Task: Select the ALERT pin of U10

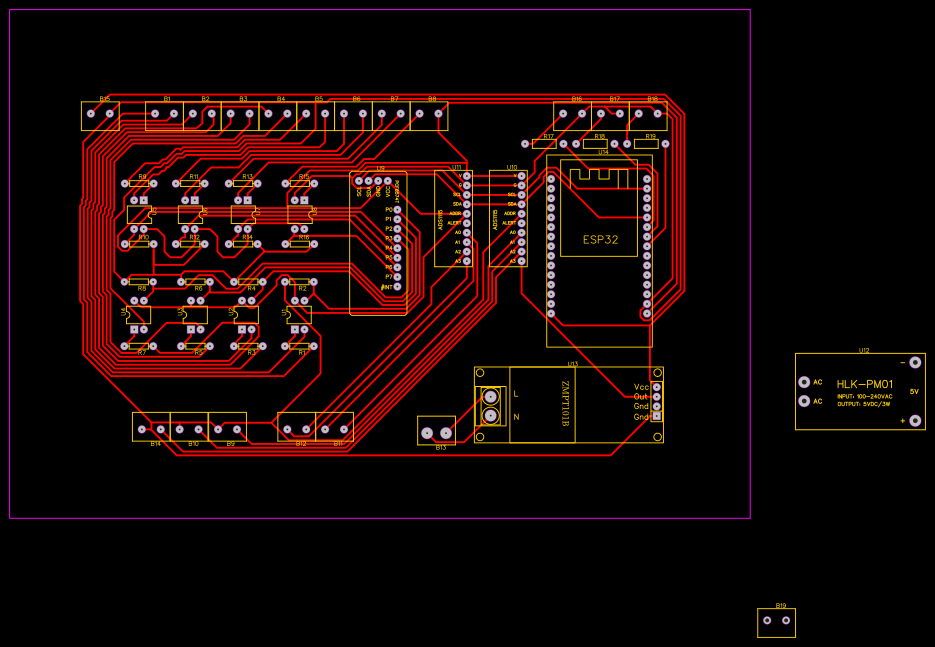Action: 522,222
